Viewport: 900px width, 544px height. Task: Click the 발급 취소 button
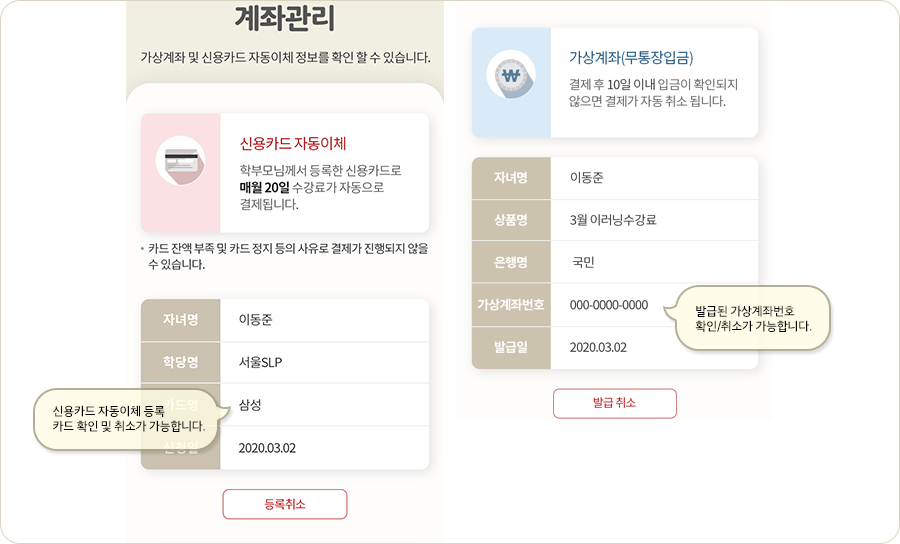(x=615, y=403)
